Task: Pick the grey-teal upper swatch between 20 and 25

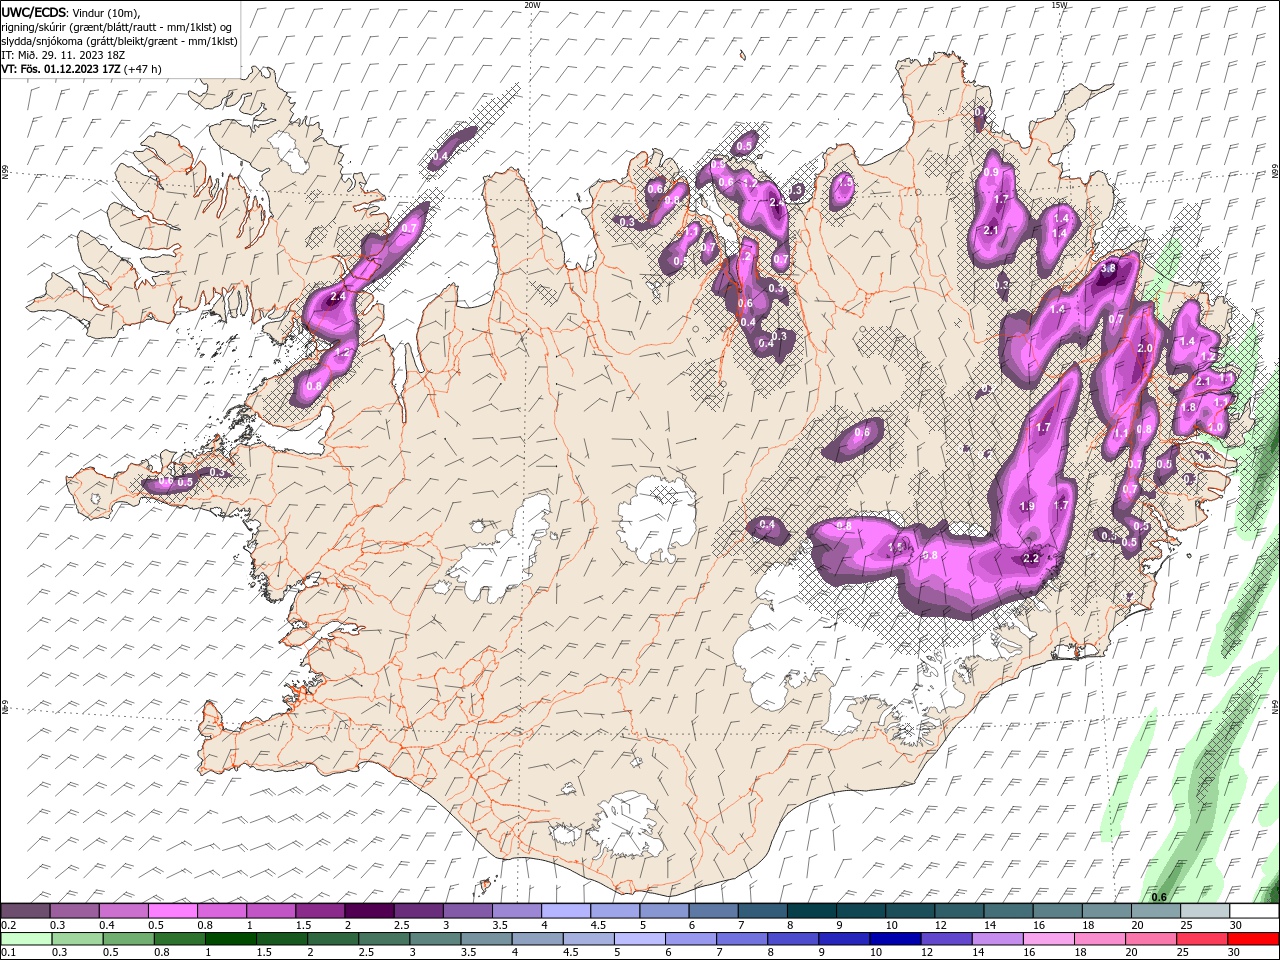Action: (x=1156, y=911)
